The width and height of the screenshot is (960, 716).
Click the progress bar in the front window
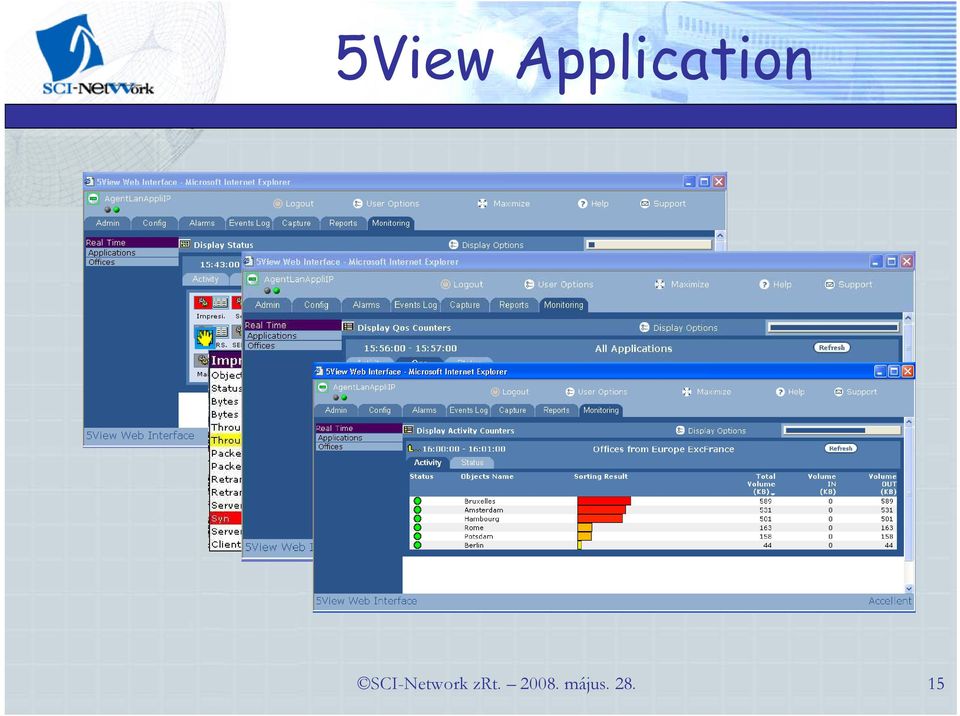[842, 431]
